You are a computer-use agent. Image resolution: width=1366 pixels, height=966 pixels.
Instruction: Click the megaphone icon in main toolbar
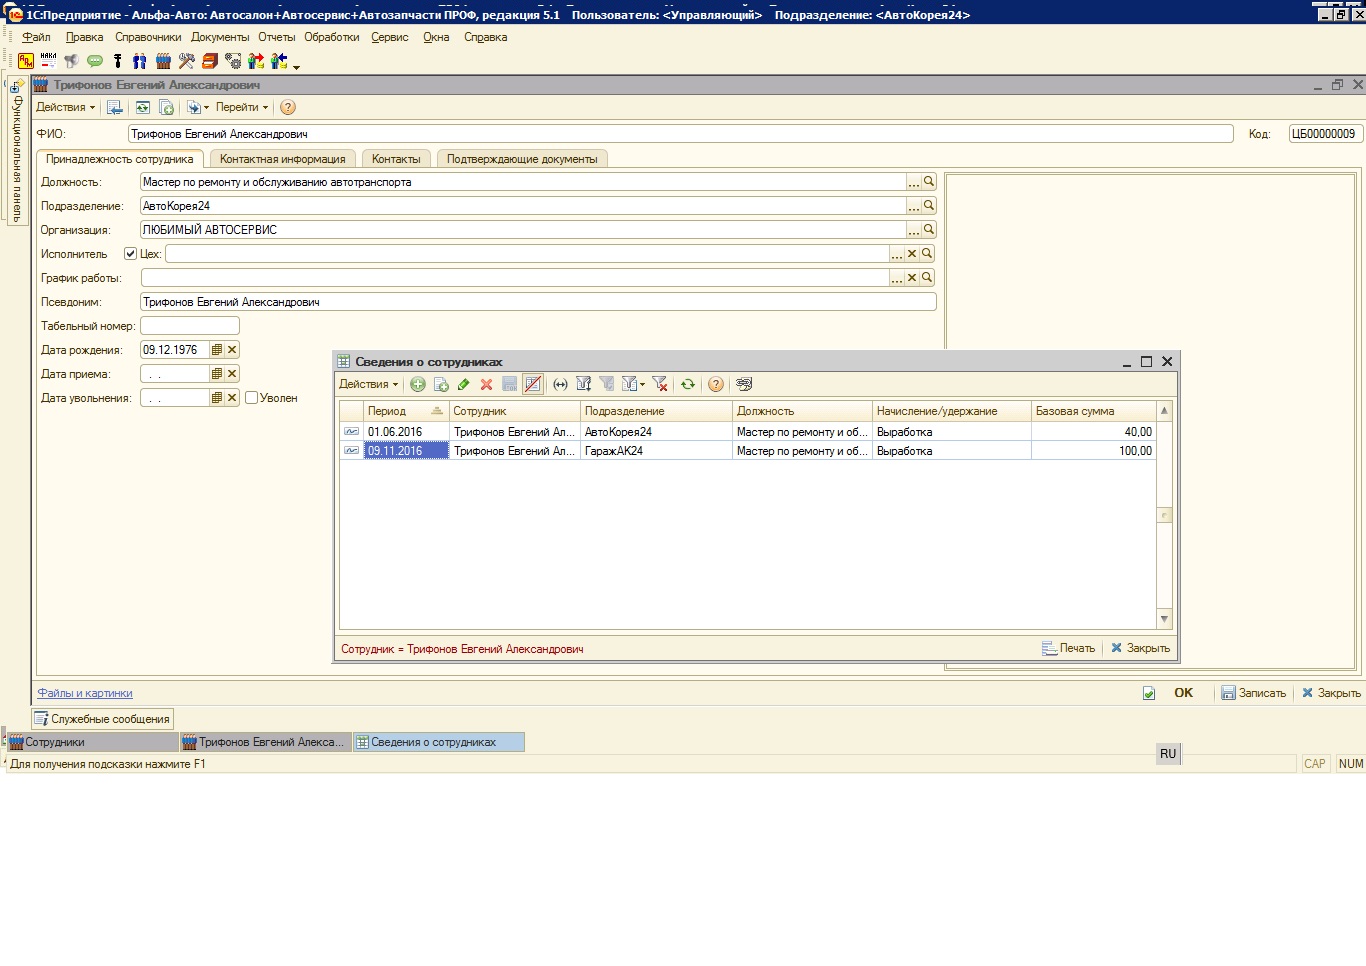pyautogui.click(x=71, y=61)
